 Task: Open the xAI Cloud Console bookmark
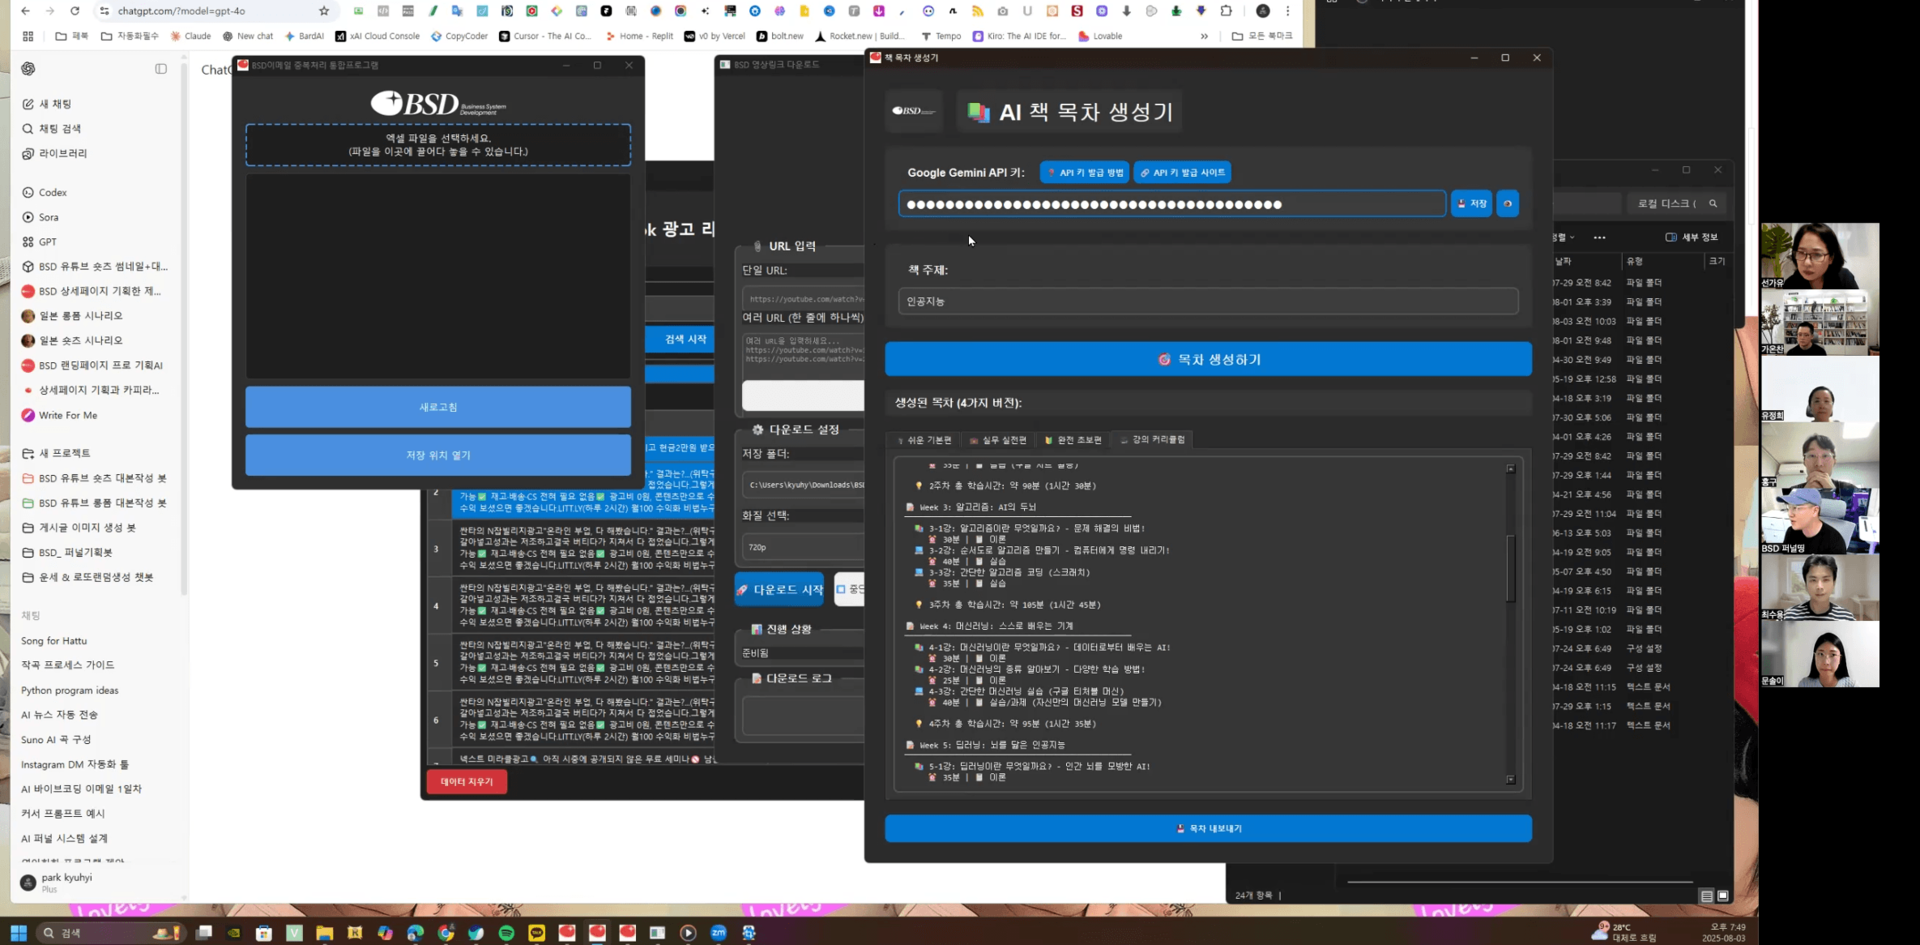pyautogui.click(x=378, y=36)
